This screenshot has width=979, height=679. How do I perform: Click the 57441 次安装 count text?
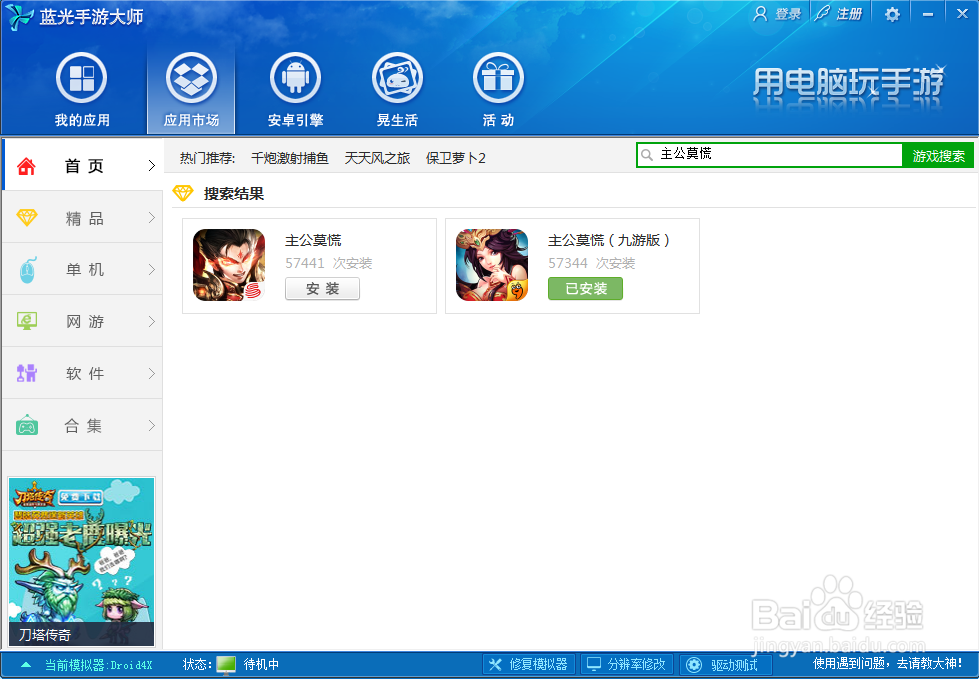[328, 263]
